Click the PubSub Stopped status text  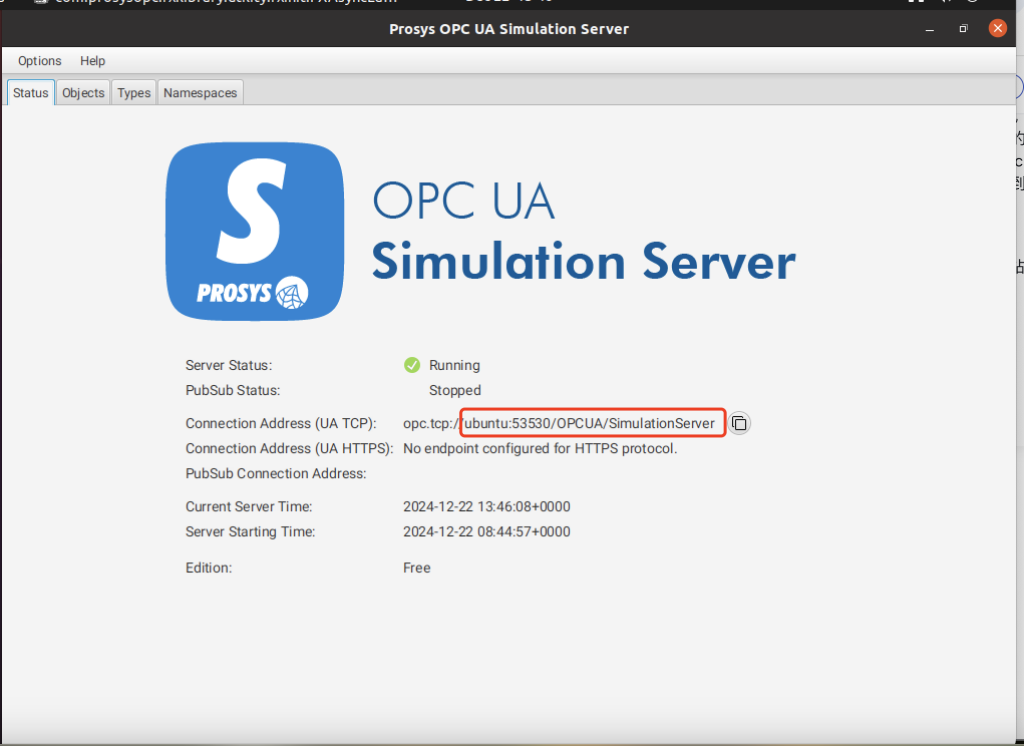pos(455,390)
